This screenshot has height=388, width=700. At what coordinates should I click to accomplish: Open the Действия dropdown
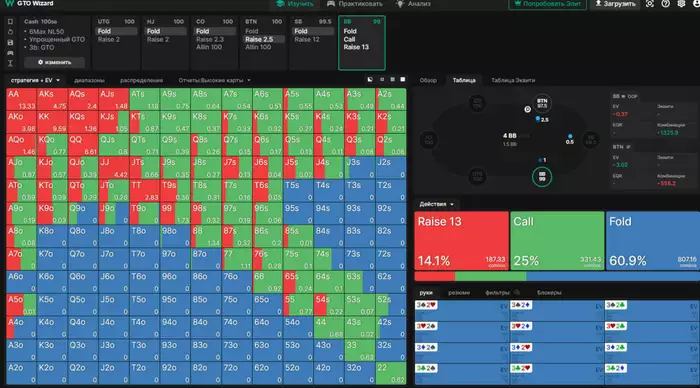tap(436, 204)
